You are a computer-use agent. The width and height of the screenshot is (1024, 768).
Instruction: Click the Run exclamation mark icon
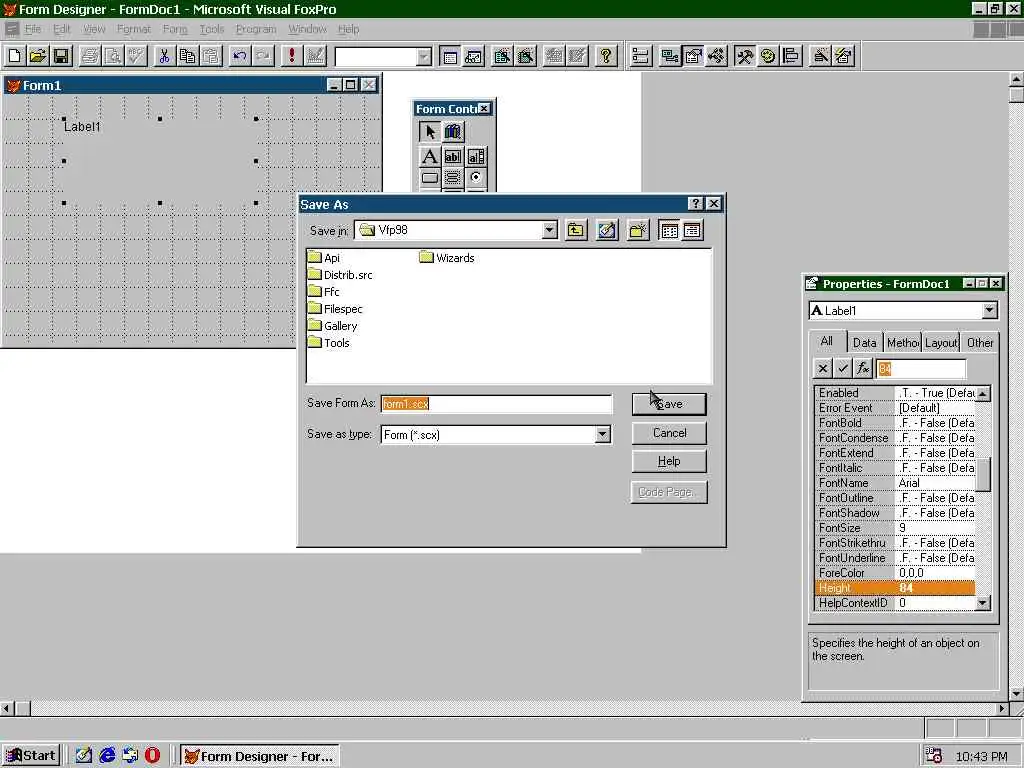pyautogui.click(x=291, y=56)
